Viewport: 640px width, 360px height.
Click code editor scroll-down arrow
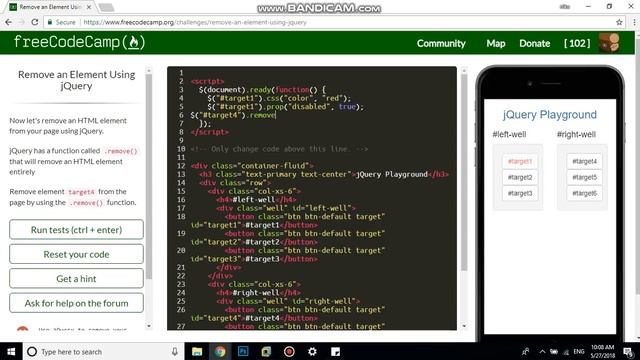(x=464, y=326)
